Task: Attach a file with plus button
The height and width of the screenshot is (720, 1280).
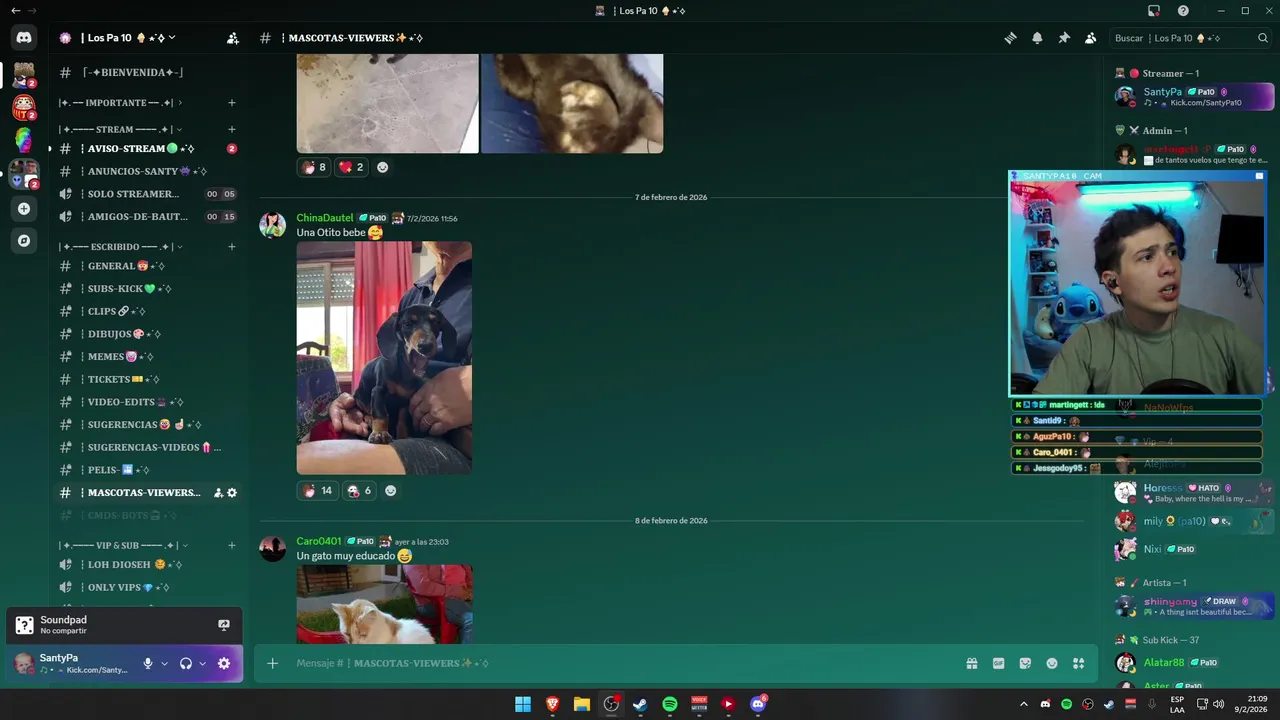Action: (x=272, y=663)
